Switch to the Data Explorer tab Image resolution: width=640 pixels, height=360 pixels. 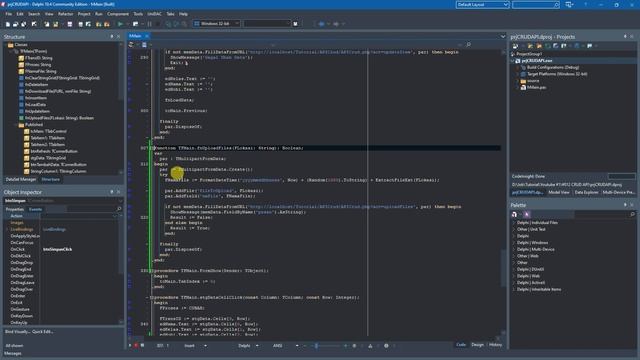click(x=586, y=192)
